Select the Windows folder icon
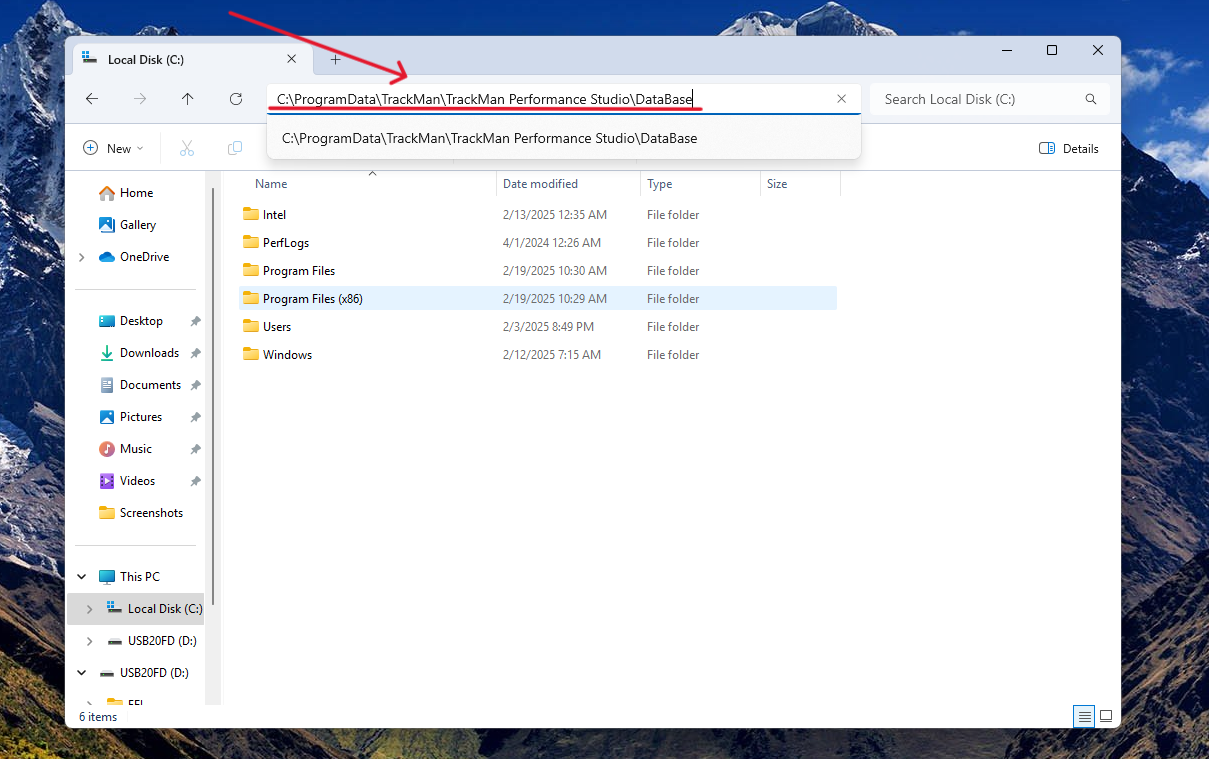 251,354
